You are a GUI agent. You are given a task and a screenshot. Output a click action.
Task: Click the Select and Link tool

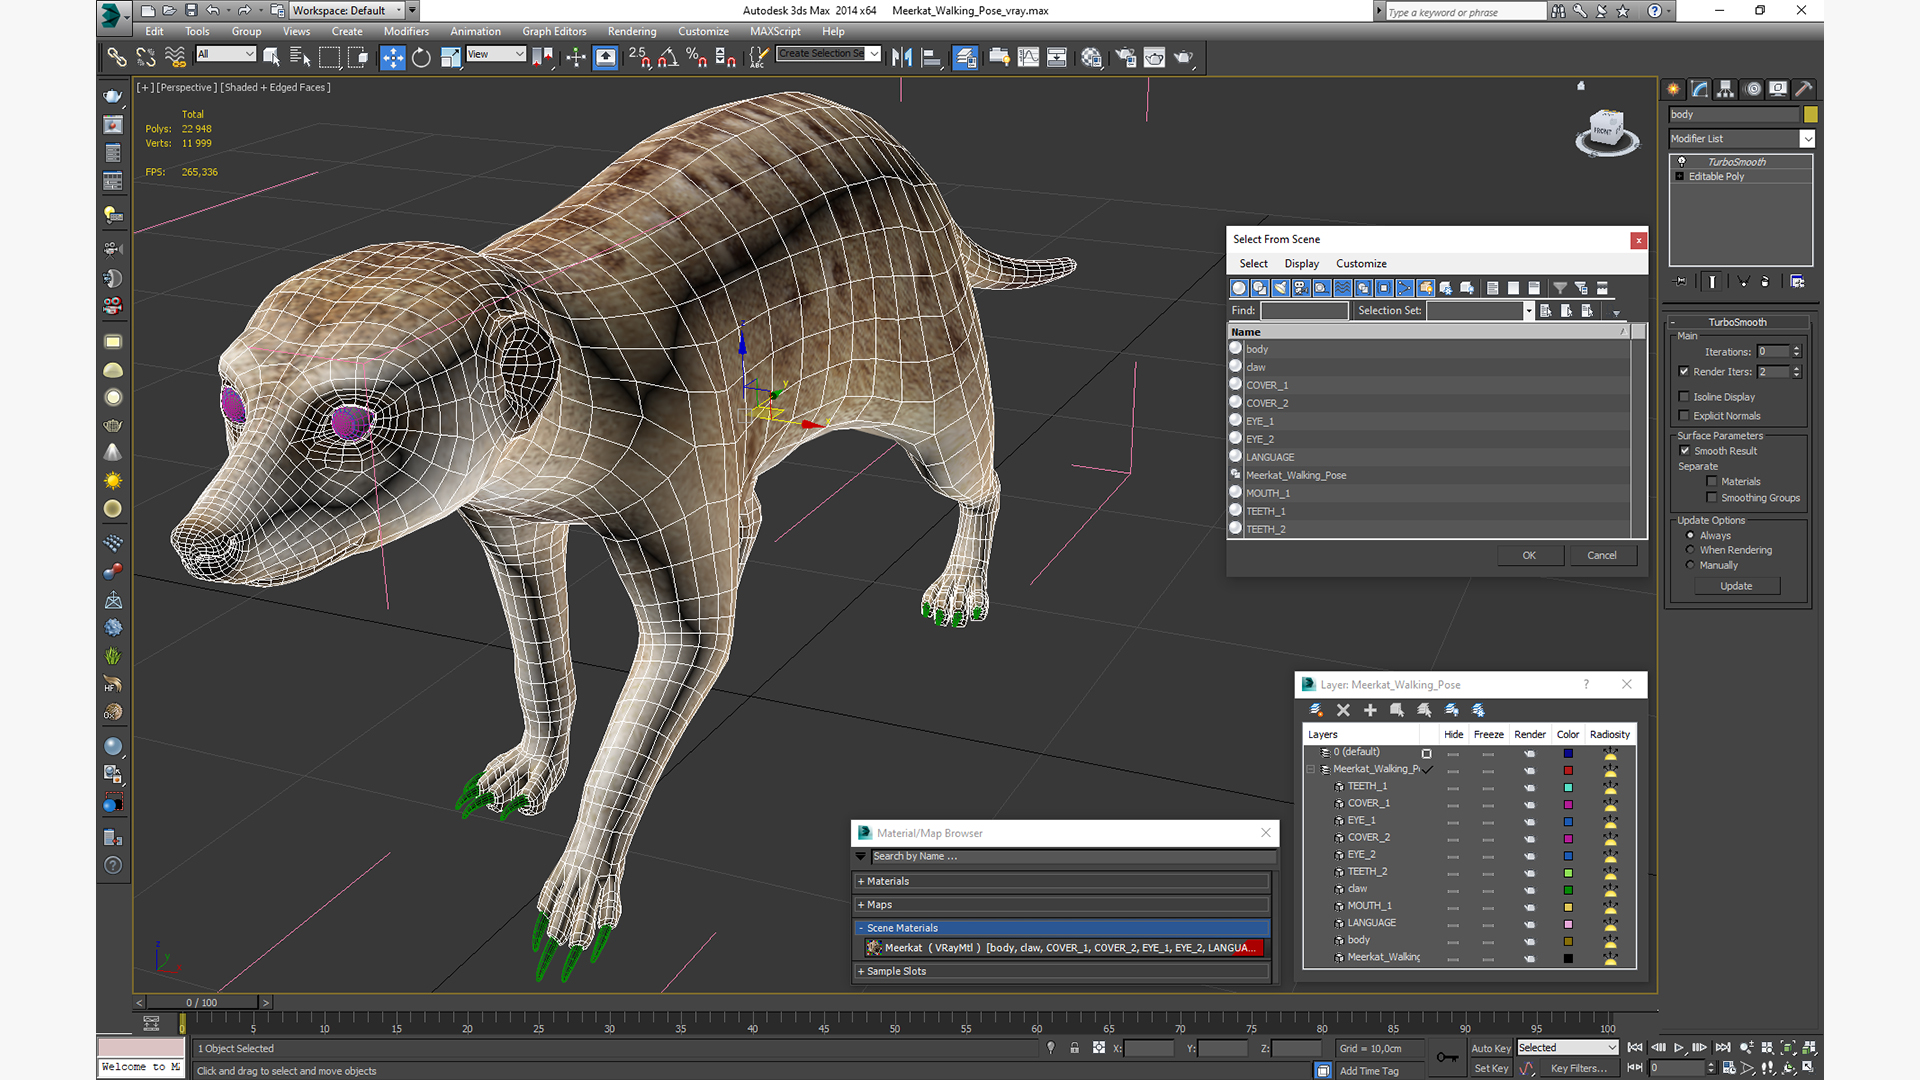117,58
